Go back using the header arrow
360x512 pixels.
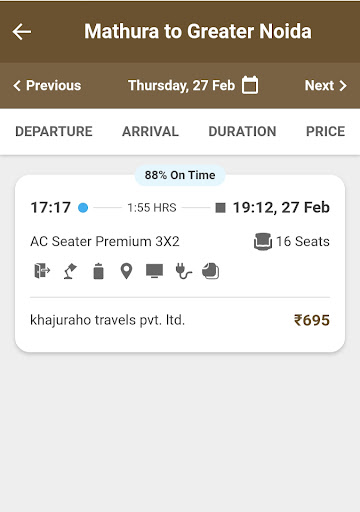coord(22,32)
